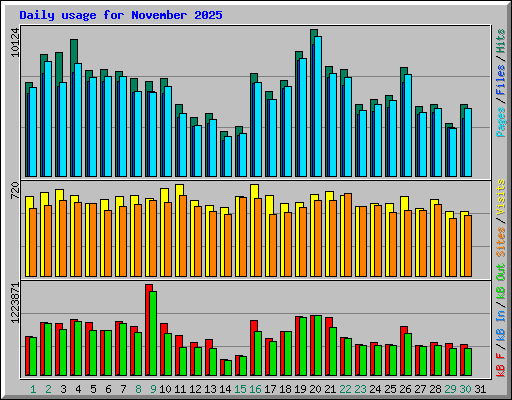Select day 8 on the x-axis
Viewport: 512px width, 400px height.
point(138,389)
